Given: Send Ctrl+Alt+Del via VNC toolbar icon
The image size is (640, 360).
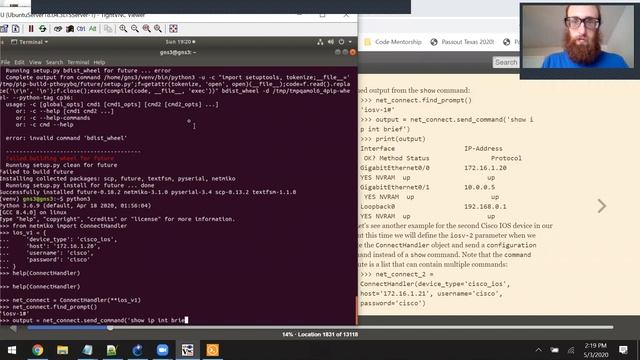Looking at the screenshot, I should click(x=58, y=29).
